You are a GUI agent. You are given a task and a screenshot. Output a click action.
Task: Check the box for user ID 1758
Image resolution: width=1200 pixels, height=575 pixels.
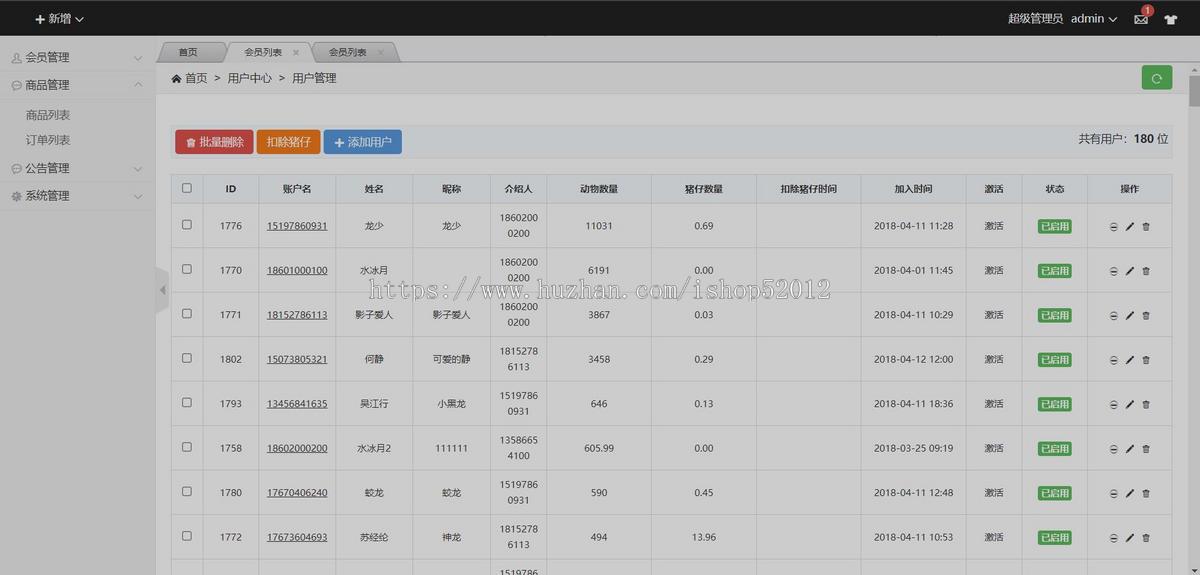coord(187,447)
